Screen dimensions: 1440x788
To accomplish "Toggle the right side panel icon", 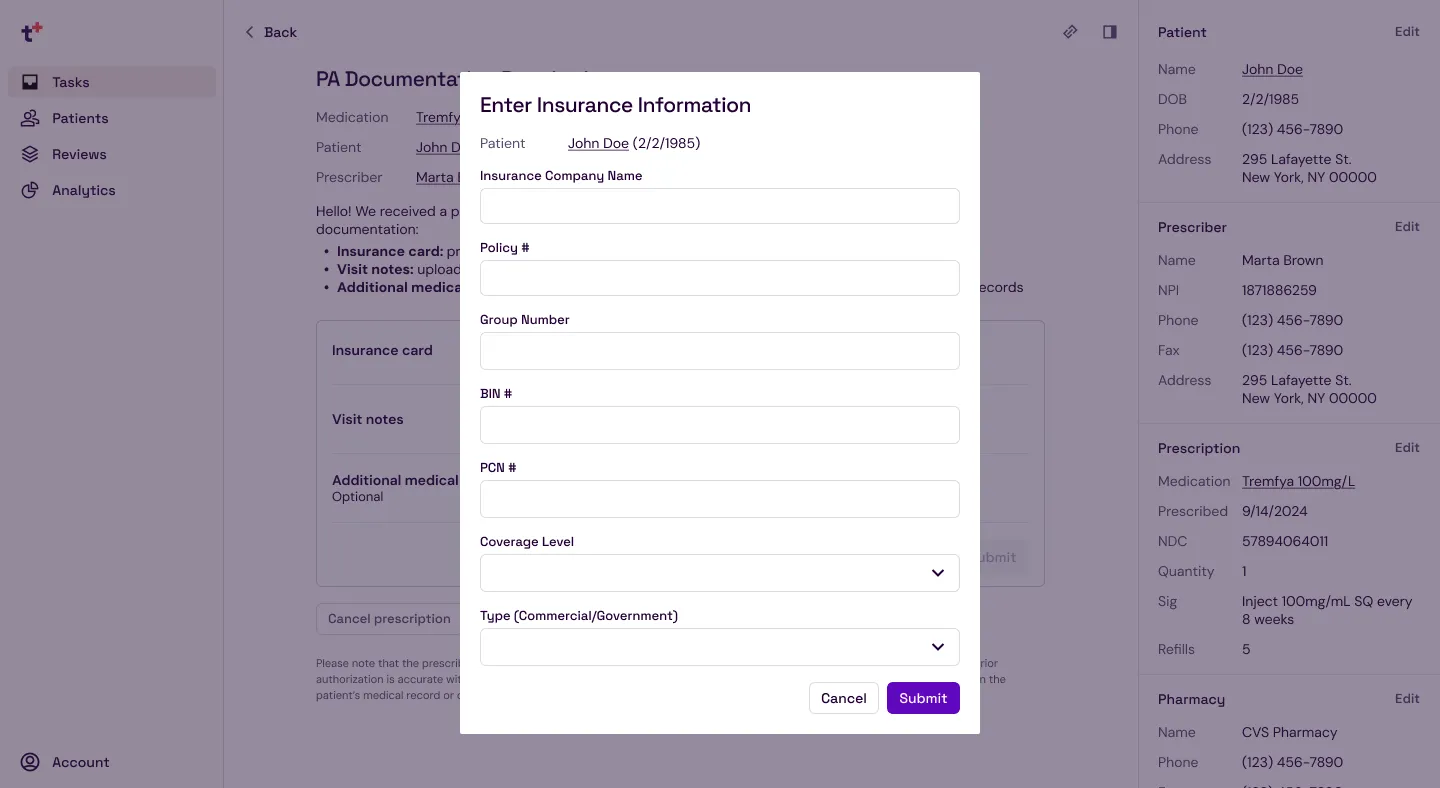I will (1110, 32).
